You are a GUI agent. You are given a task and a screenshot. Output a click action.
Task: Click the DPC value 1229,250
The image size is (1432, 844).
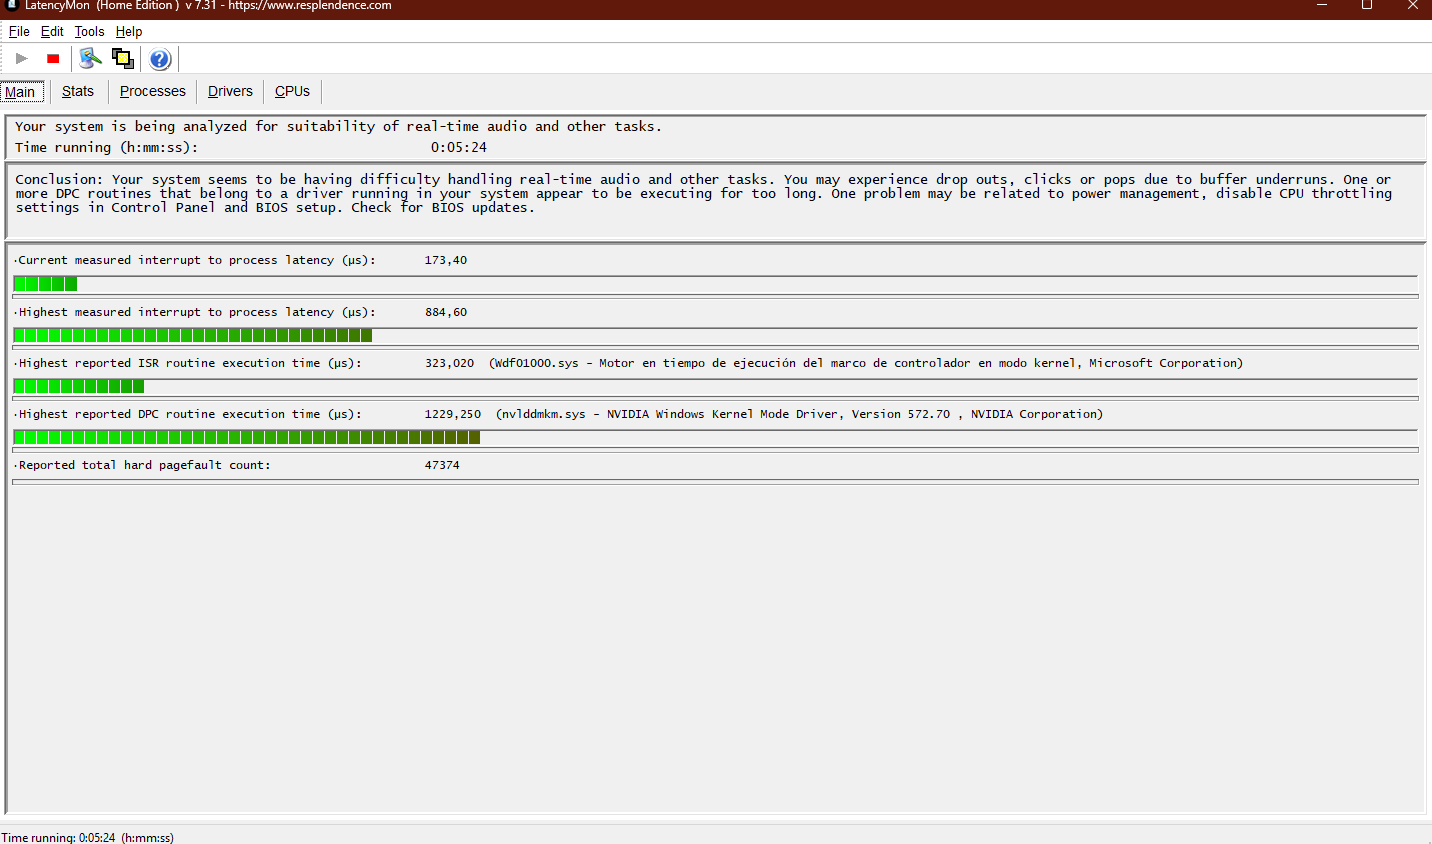click(x=453, y=414)
